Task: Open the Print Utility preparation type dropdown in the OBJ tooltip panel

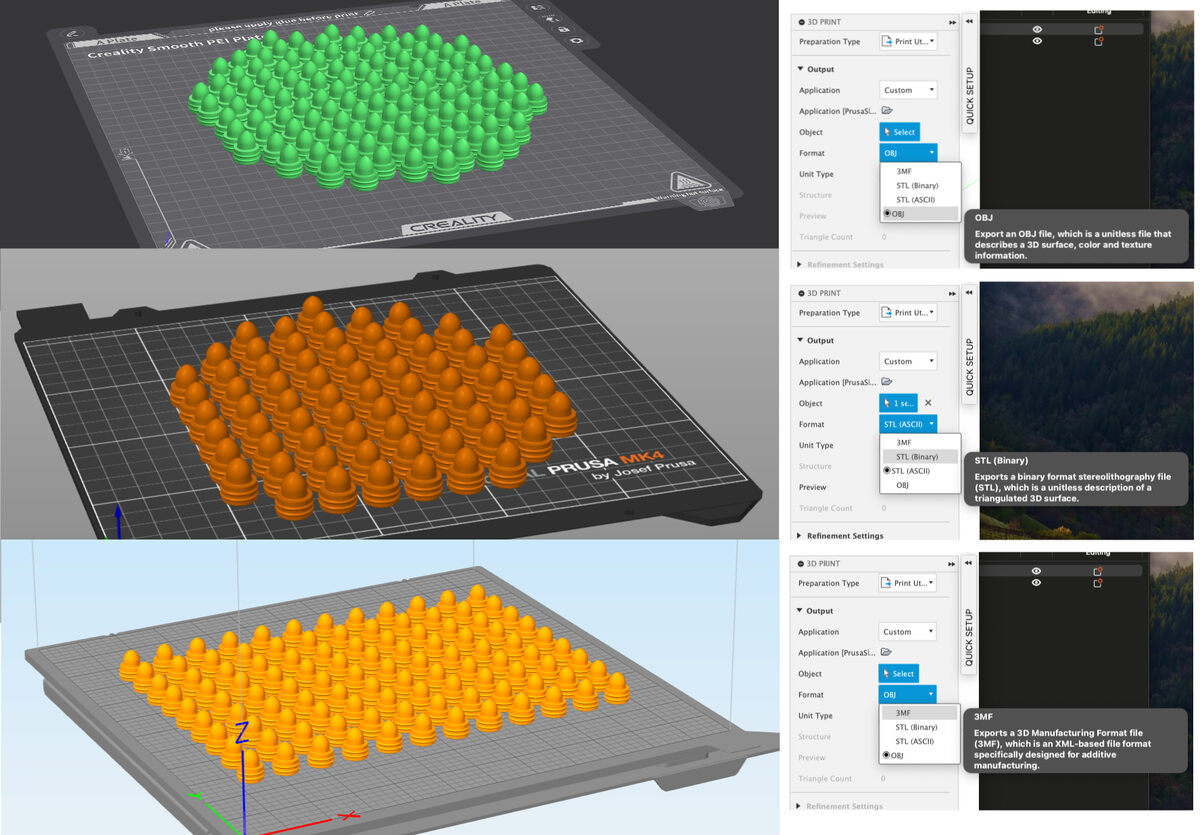Action: tap(908, 42)
